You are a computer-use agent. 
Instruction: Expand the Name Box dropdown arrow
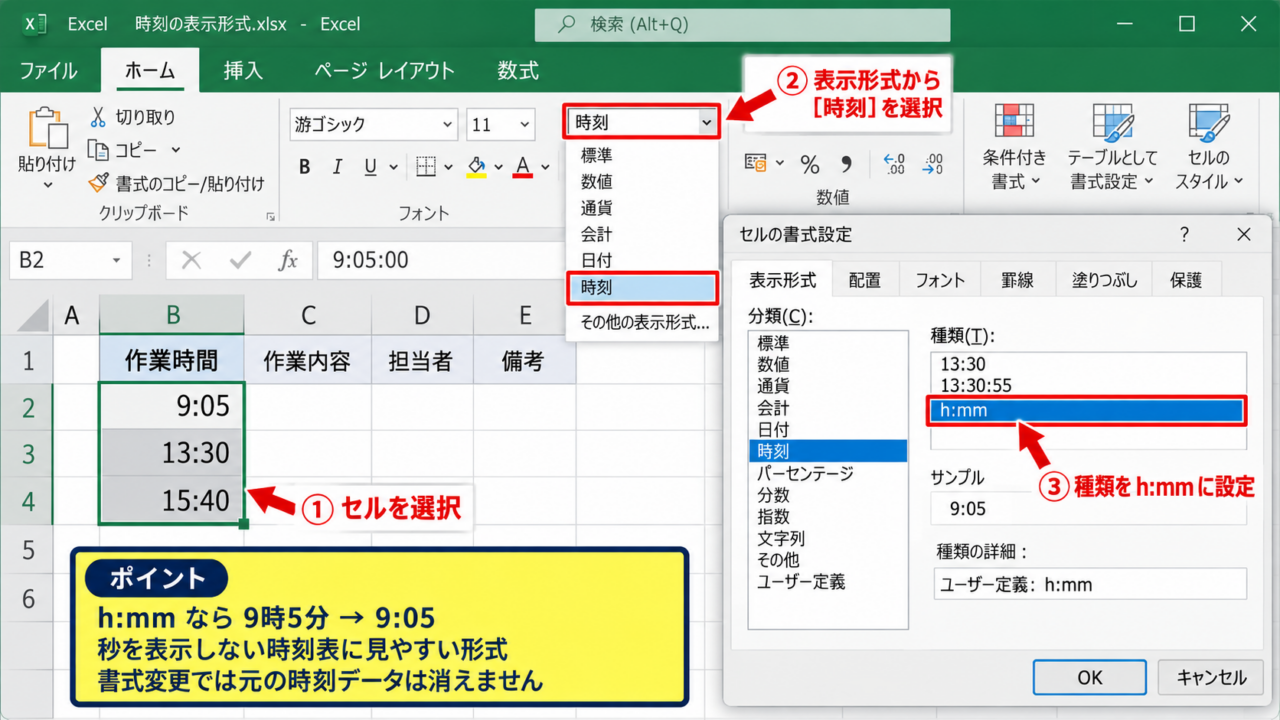tap(118, 260)
